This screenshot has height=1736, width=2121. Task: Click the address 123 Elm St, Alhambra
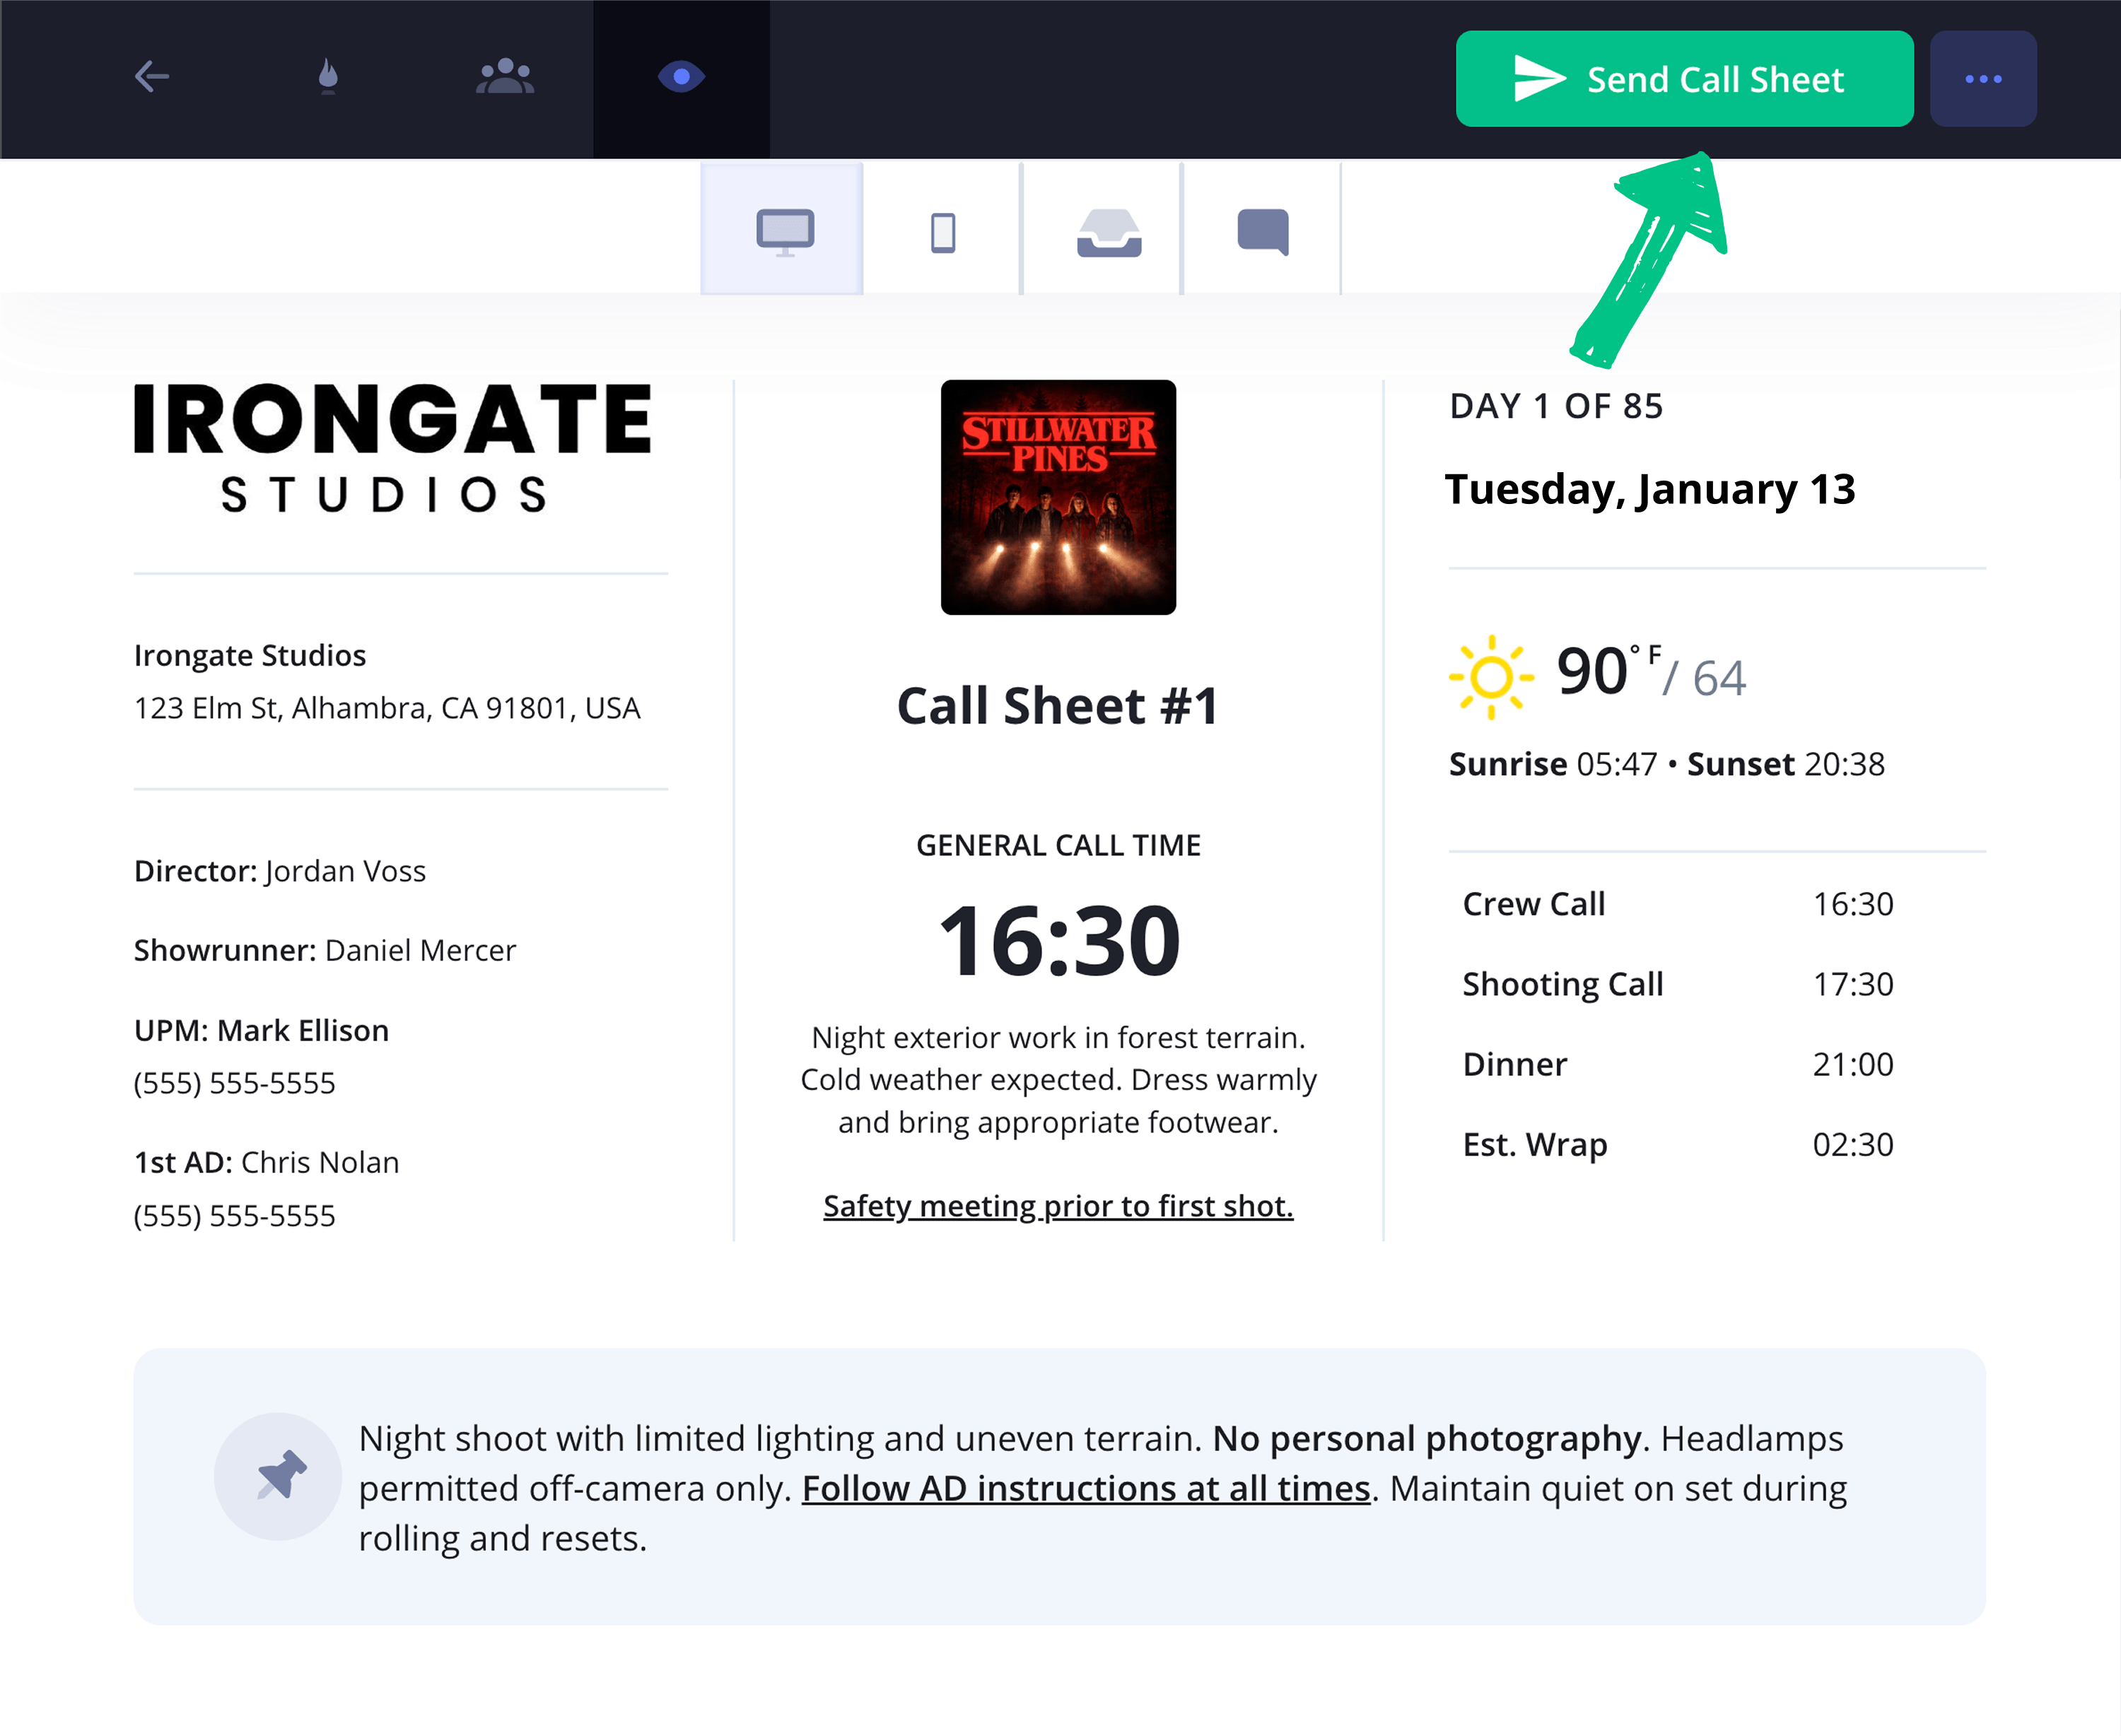[x=387, y=708]
